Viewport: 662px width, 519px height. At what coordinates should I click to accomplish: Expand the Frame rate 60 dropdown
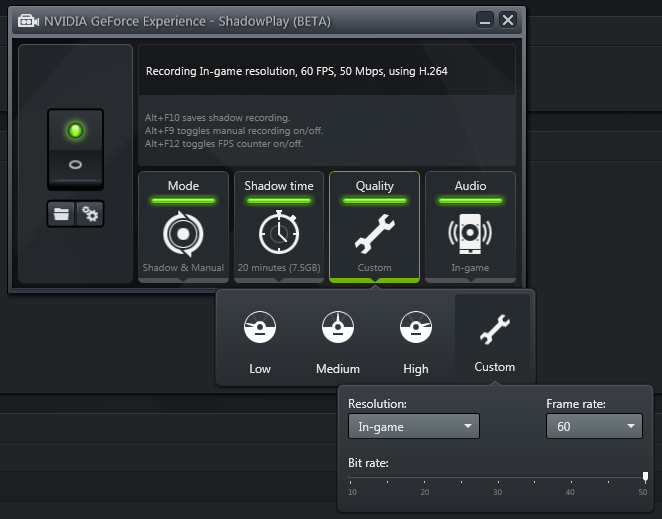pyautogui.click(x=594, y=426)
